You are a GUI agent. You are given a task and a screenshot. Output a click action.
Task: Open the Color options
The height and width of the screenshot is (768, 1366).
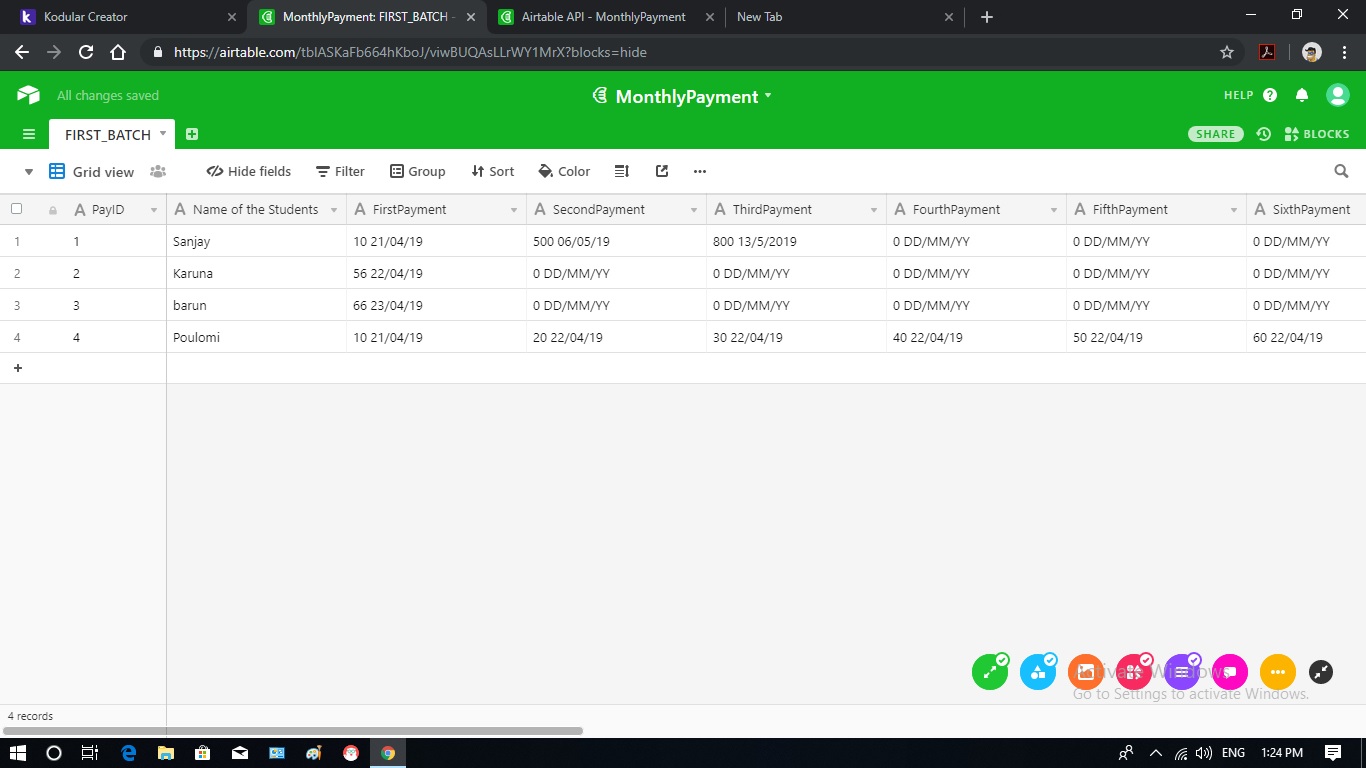[564, 171]
